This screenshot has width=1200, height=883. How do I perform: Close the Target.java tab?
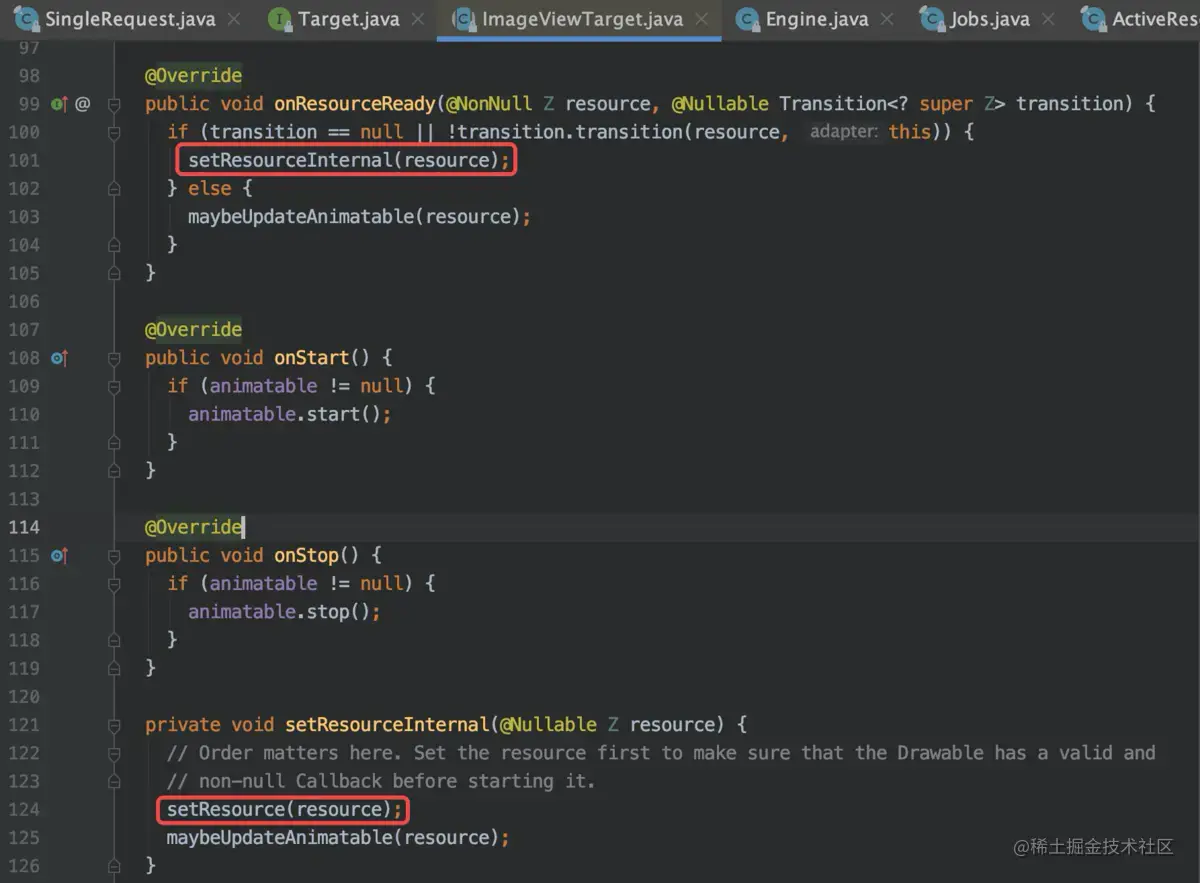418,19
